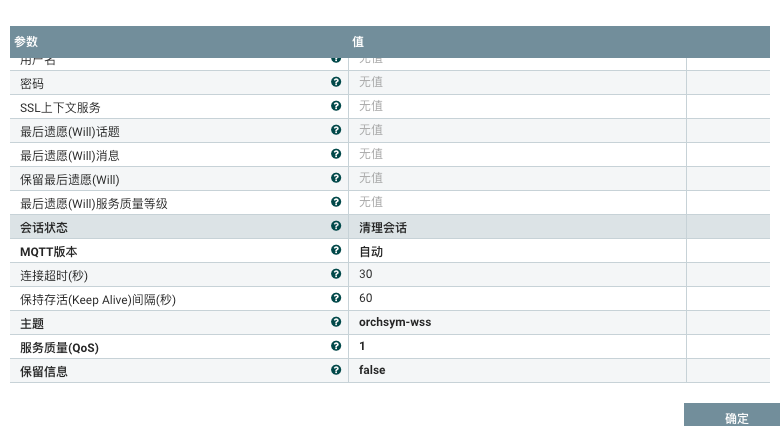Click help icon beside 保留信息

coord(336,370)
